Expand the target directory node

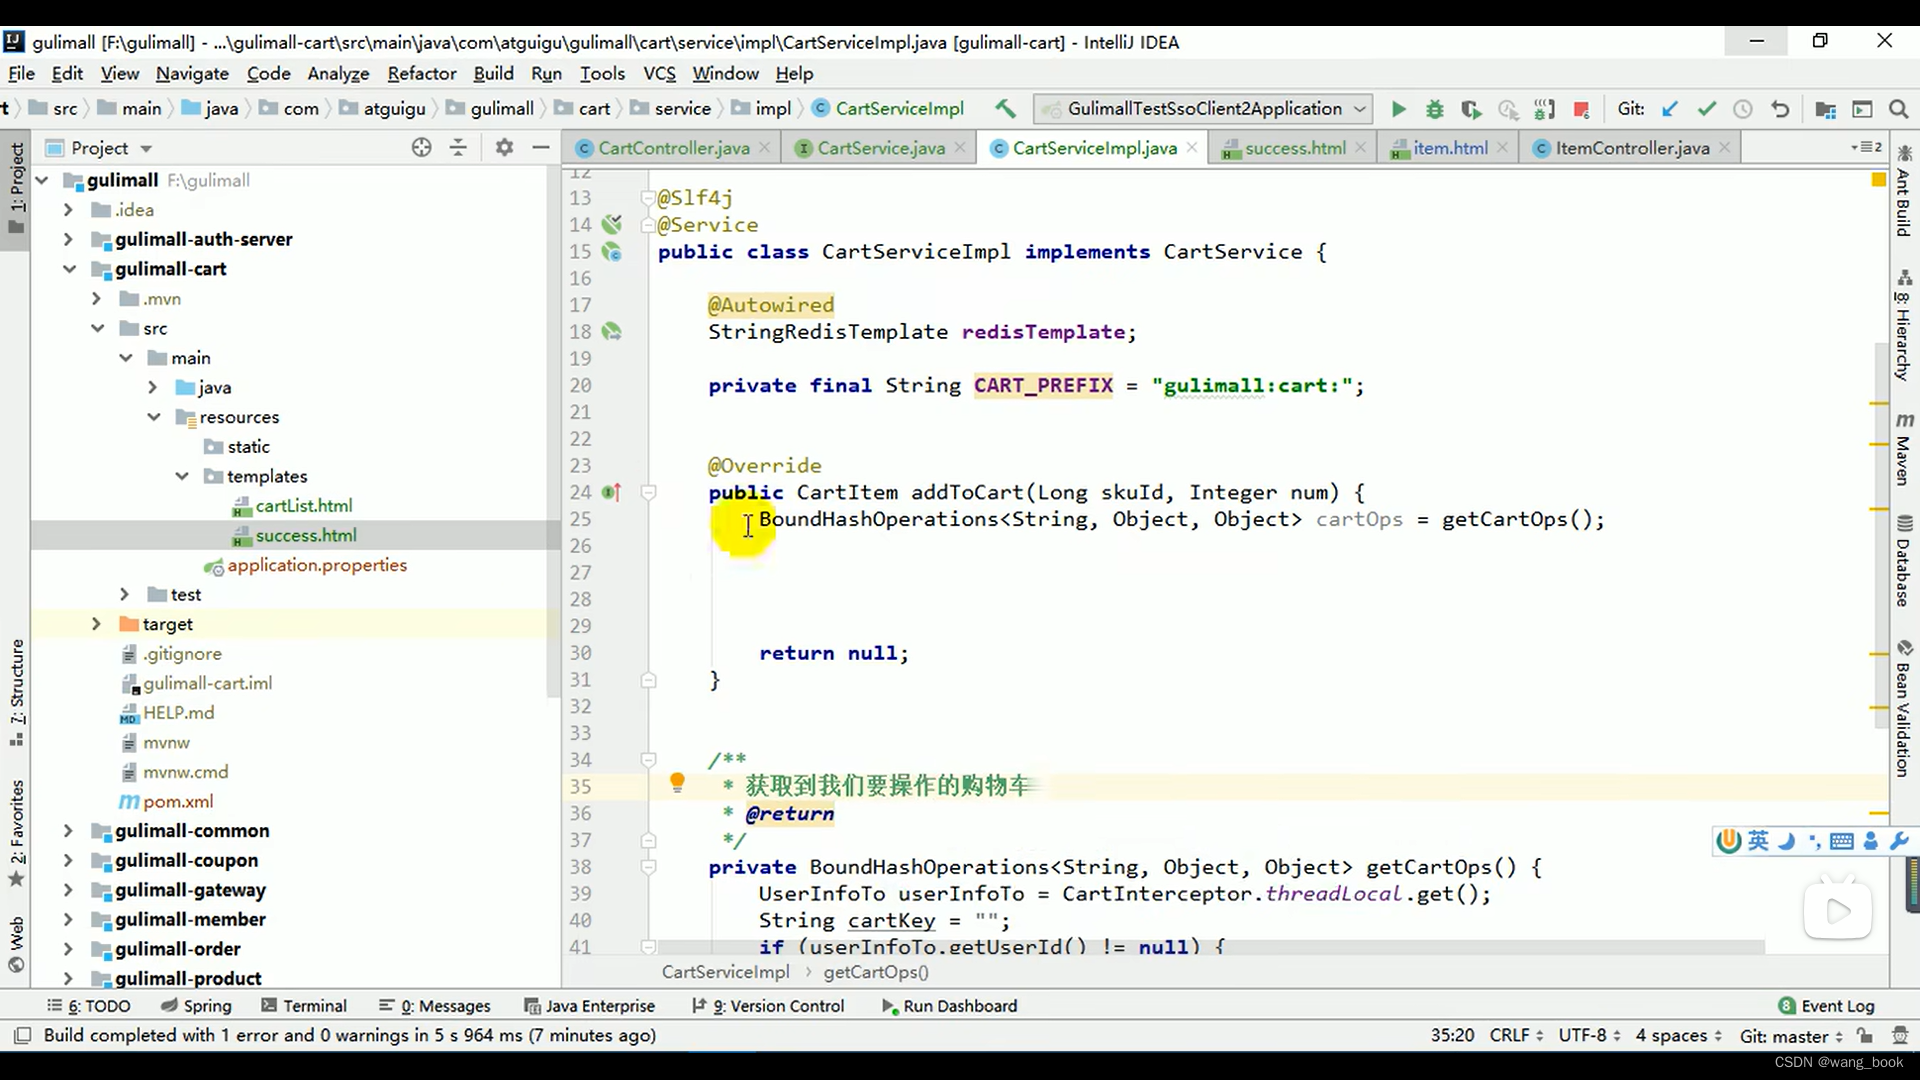(x=96, y=624)
